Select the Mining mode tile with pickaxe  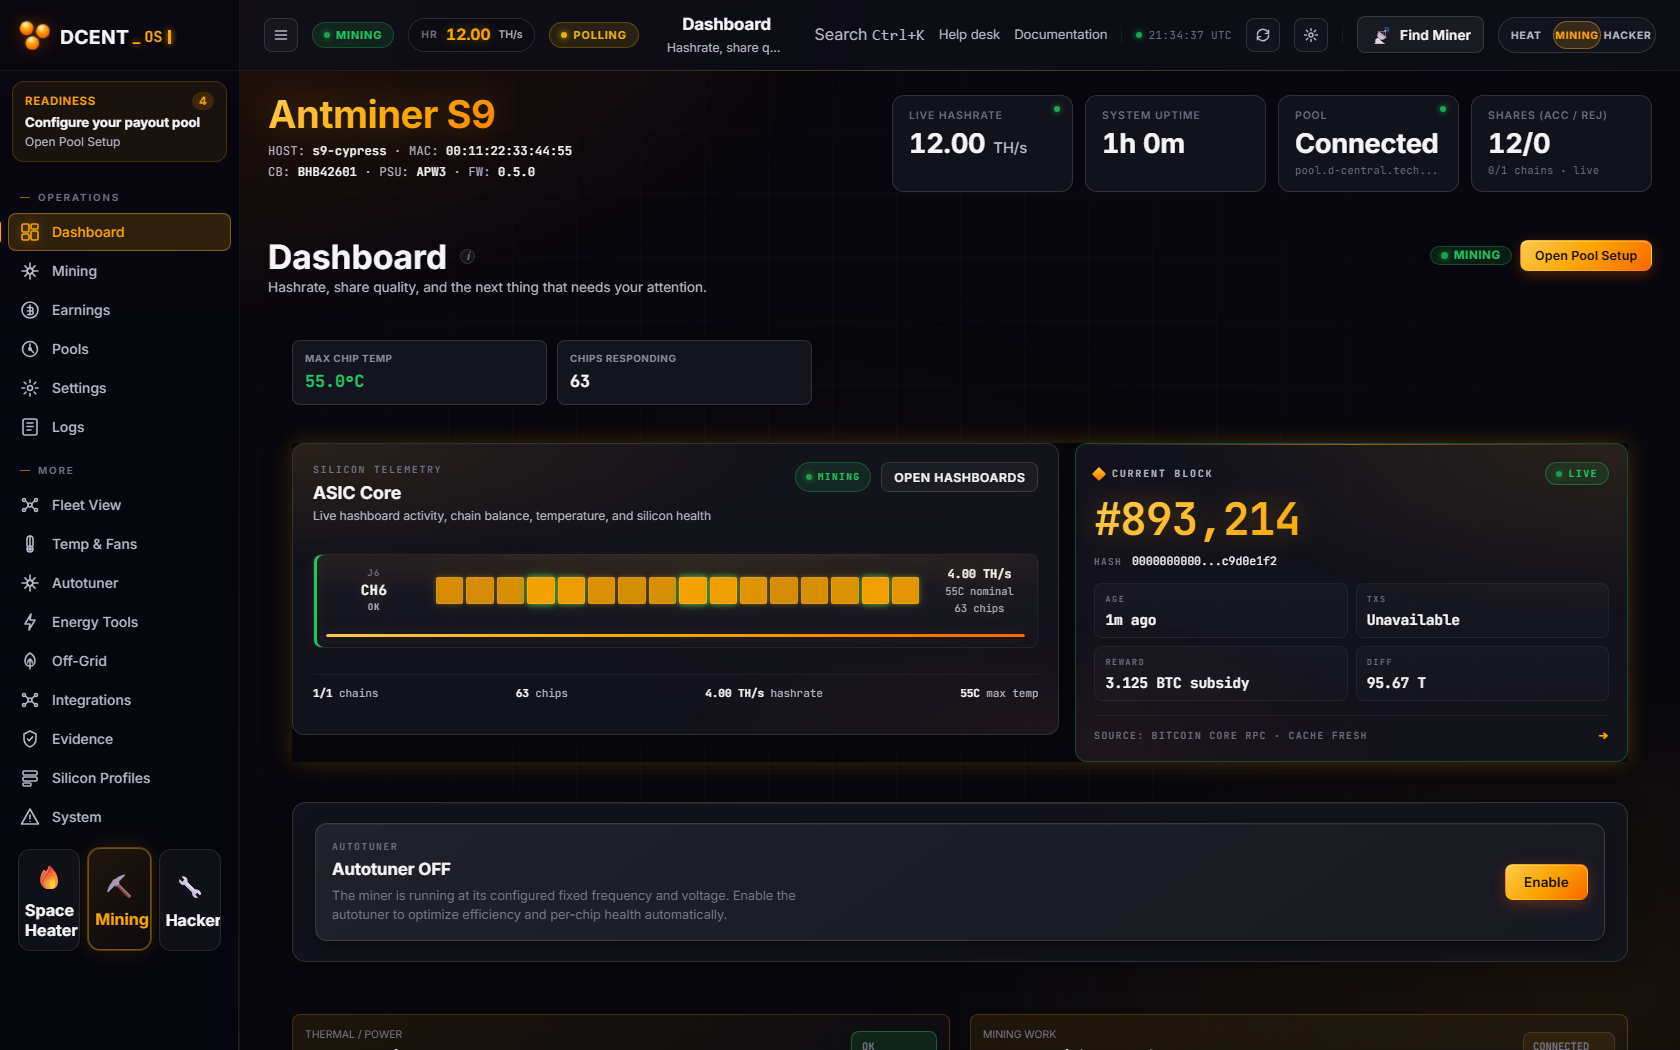120,899
